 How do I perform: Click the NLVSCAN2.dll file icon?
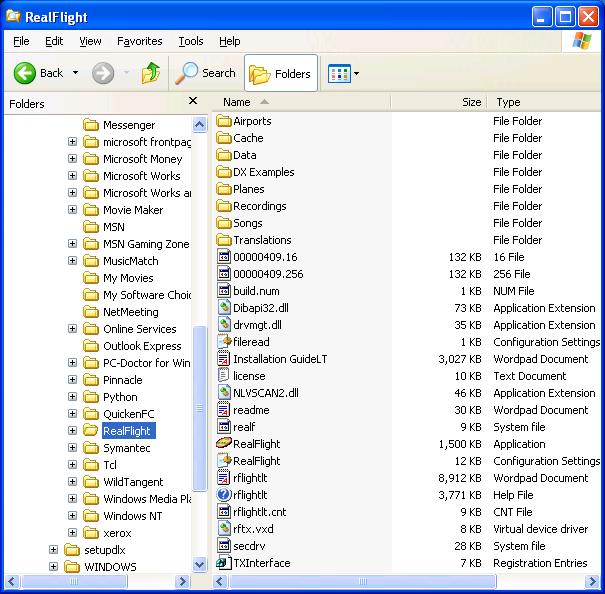pyautogui.click(x=224, y=393)
